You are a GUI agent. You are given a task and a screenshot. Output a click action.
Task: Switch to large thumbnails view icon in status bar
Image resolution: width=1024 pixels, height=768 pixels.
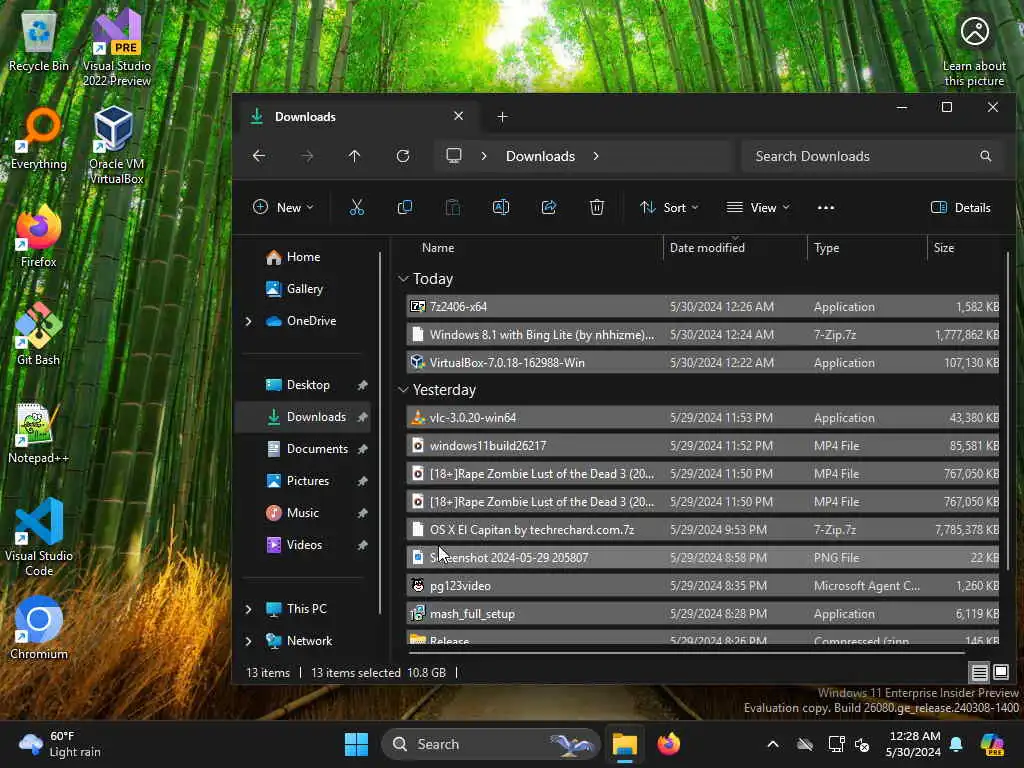click(1001, 672)
